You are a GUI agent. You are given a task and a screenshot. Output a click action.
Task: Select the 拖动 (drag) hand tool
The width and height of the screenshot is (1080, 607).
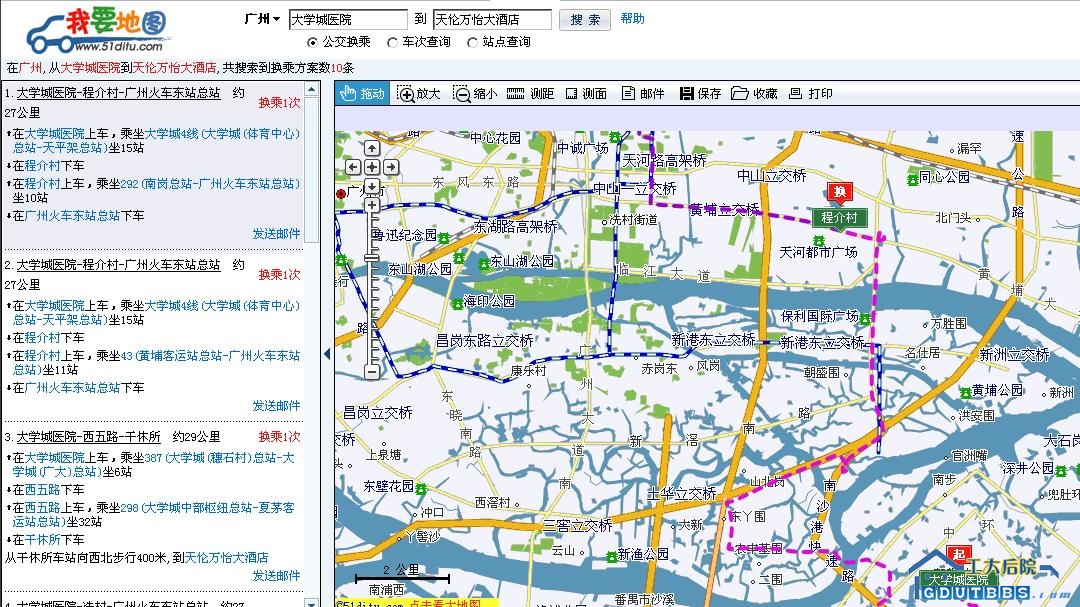tap(362, 93)
